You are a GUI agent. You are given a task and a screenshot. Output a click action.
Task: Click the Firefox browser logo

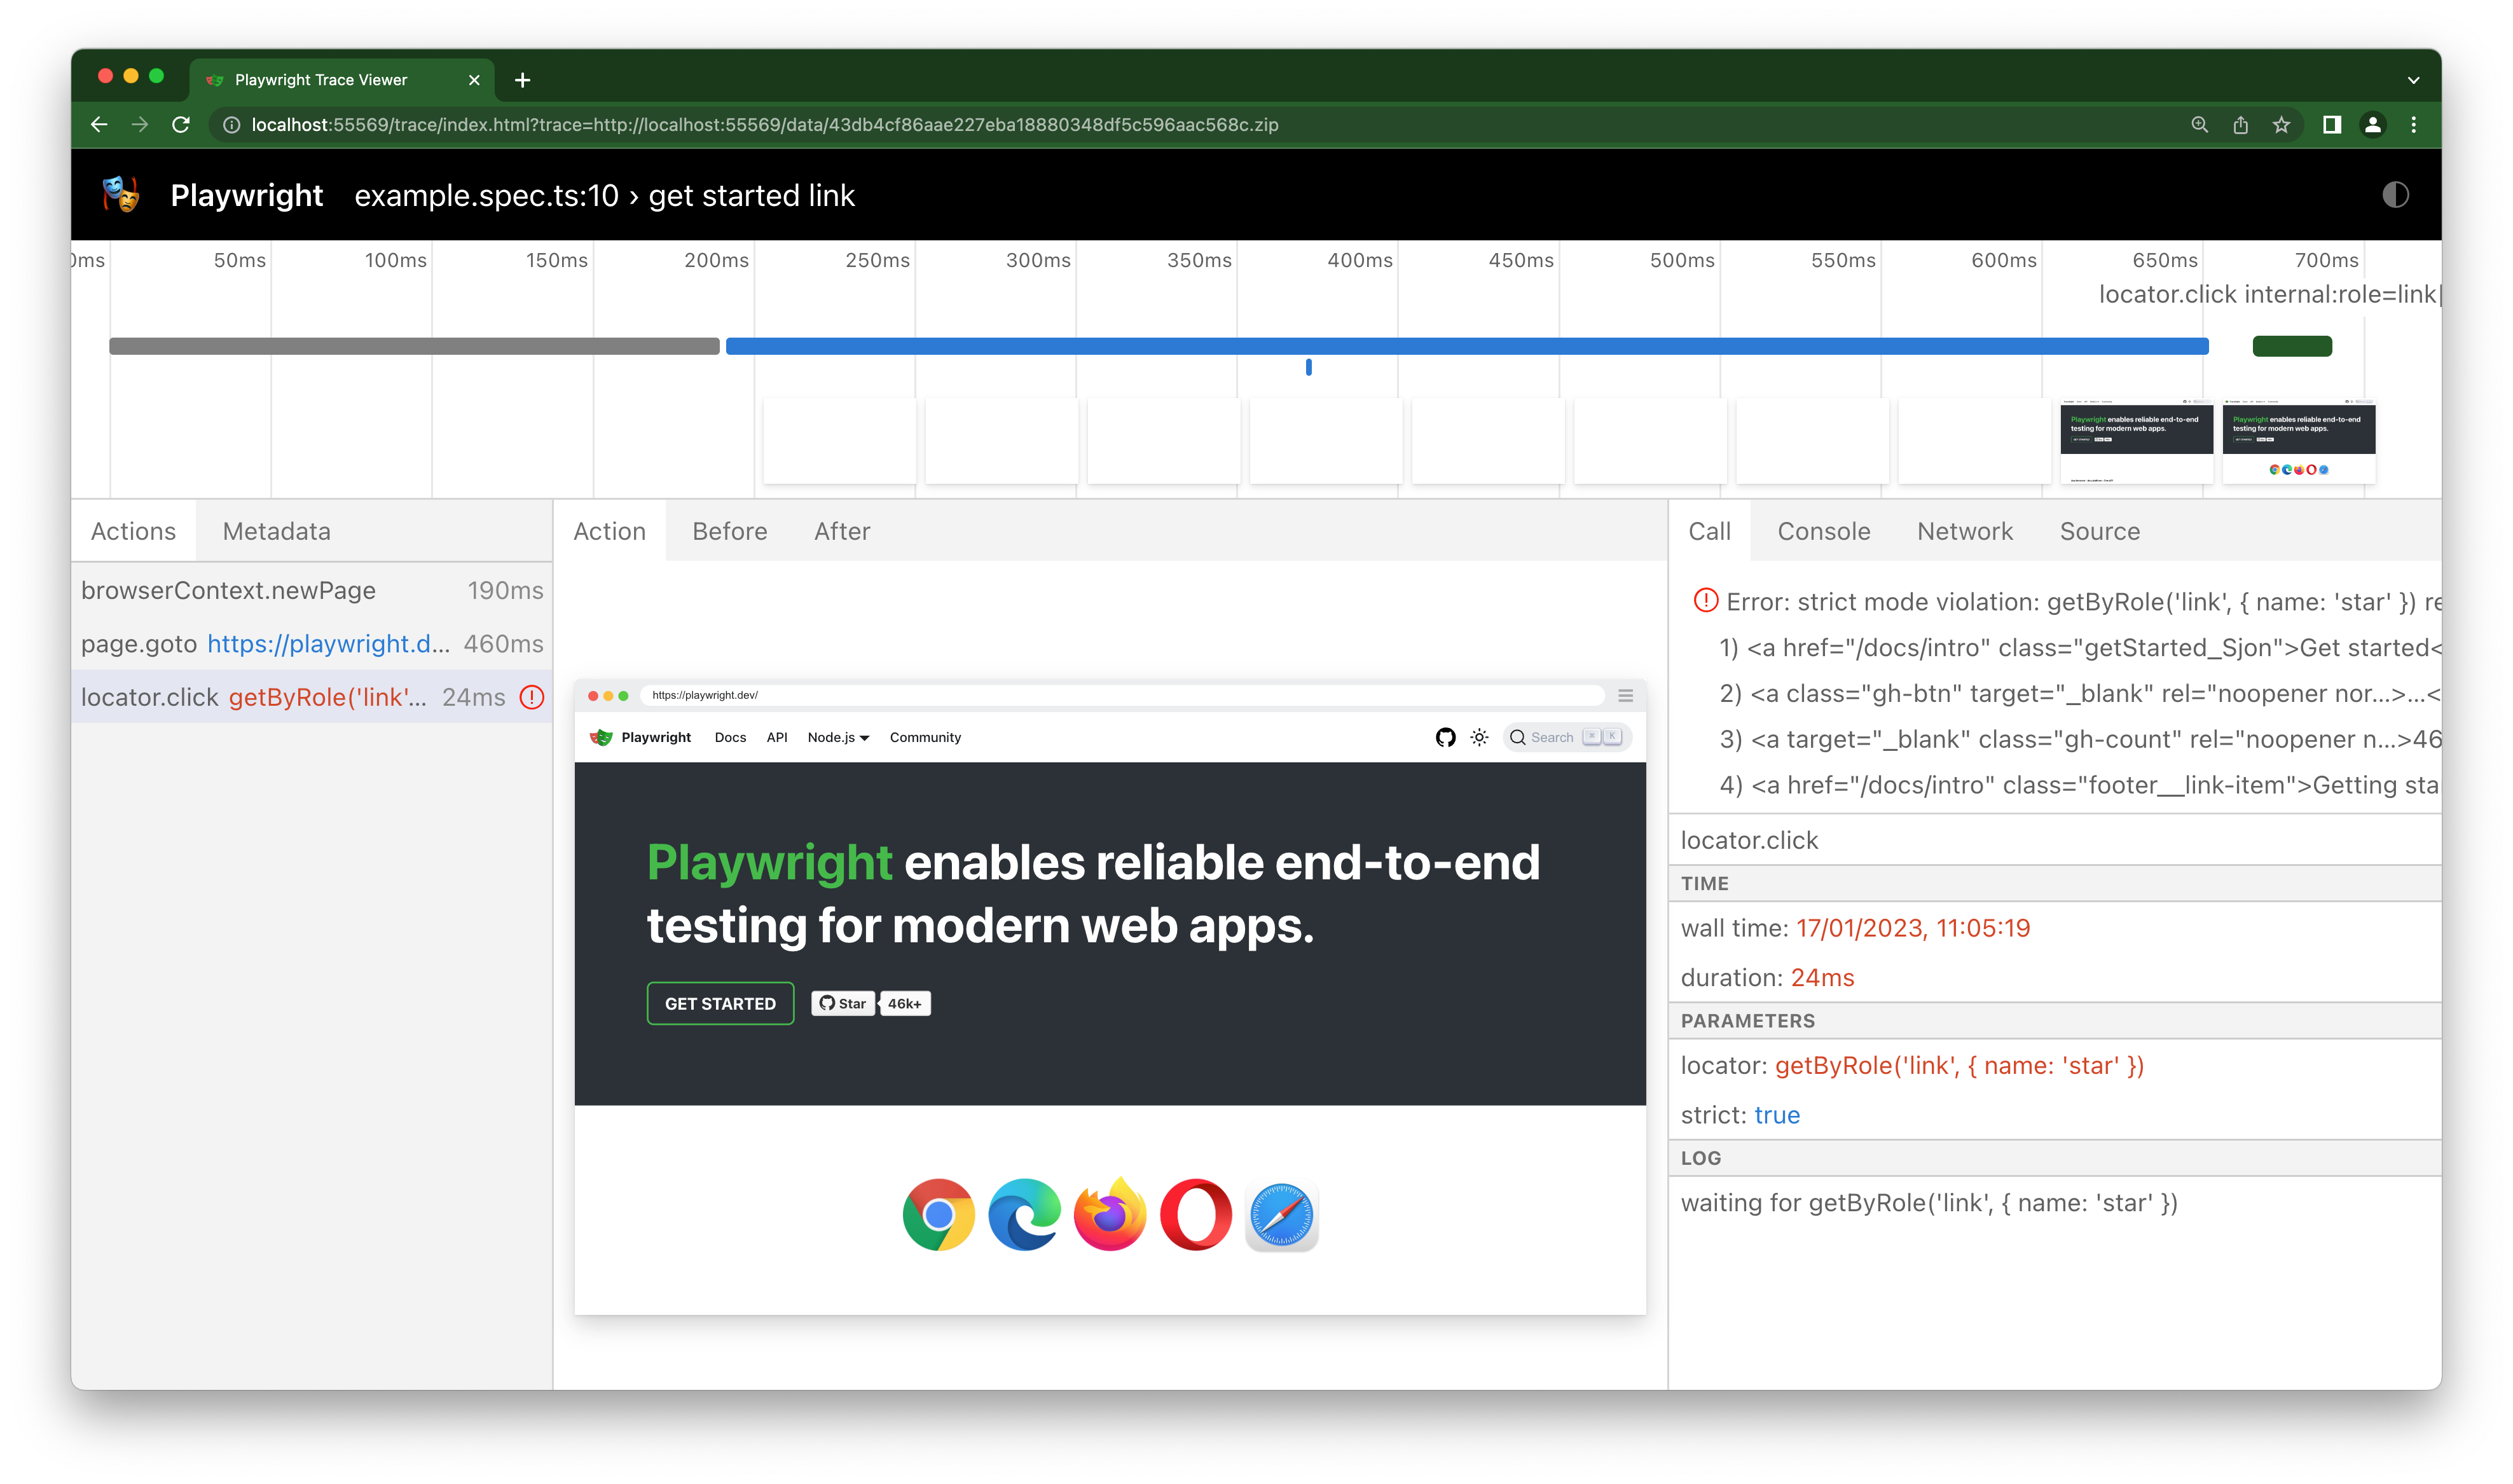point(1109,1213)
